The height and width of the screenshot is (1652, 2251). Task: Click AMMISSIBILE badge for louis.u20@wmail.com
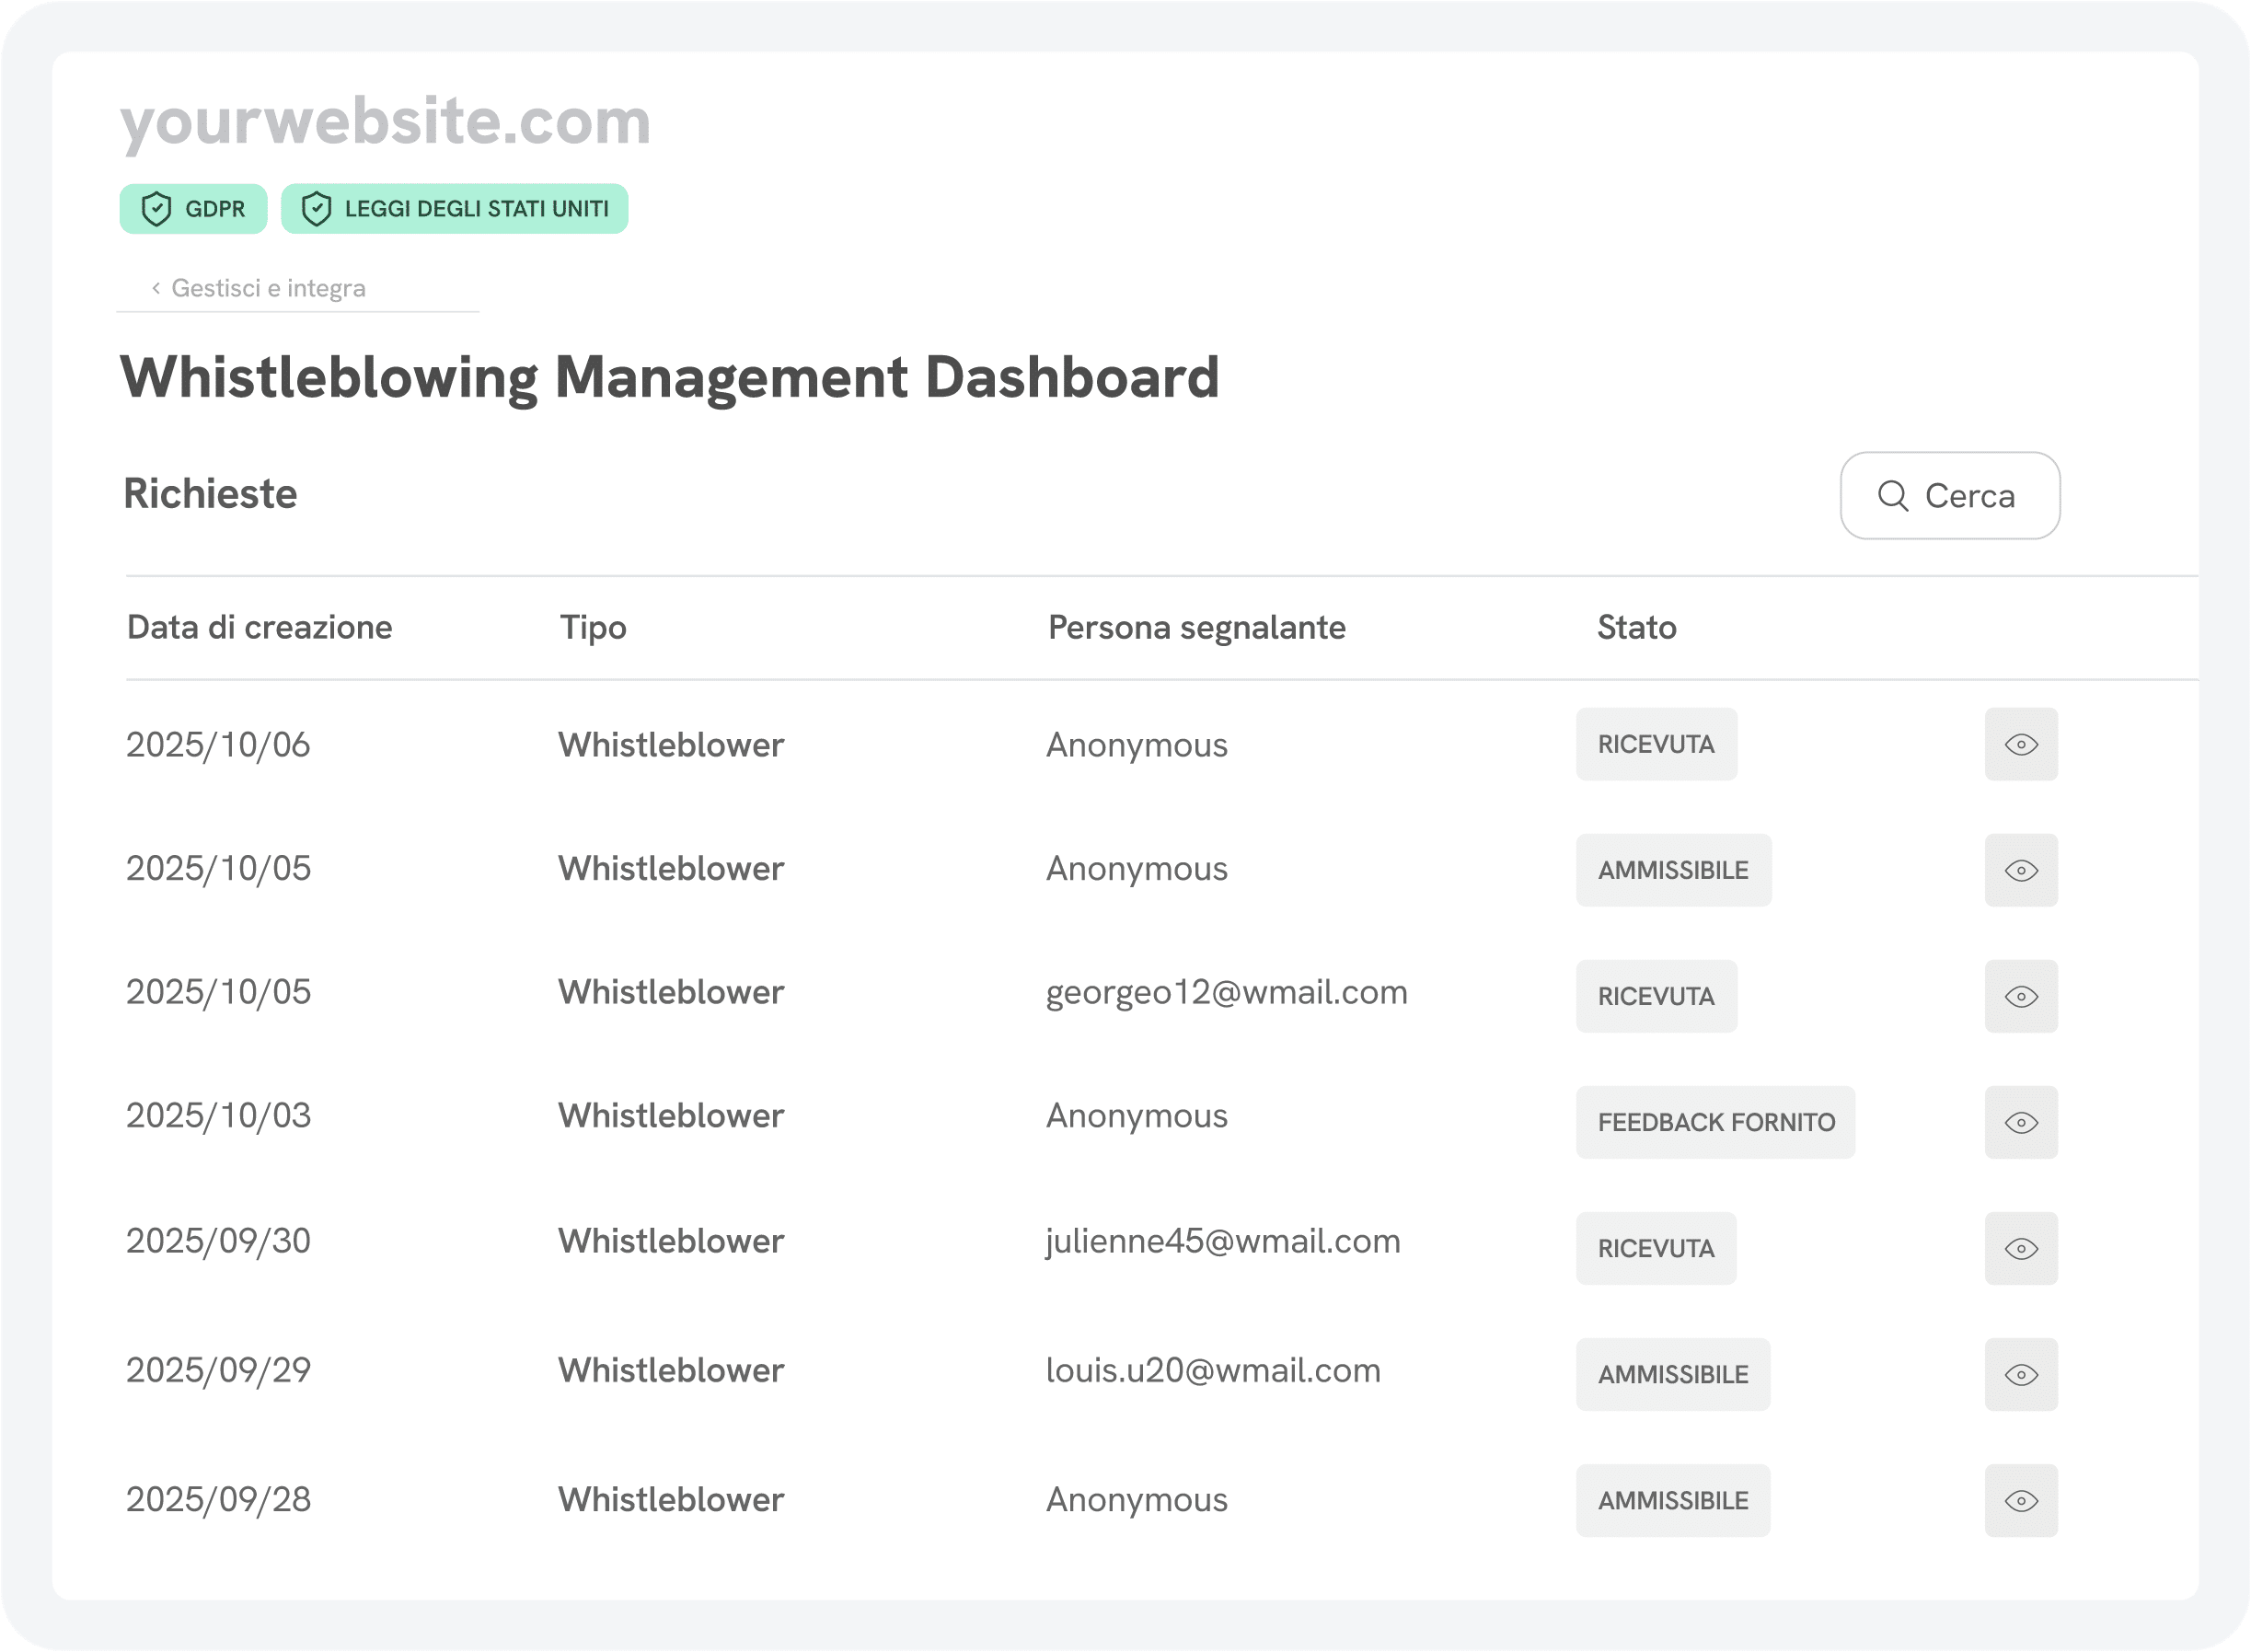click(x=1672, y=1374)
